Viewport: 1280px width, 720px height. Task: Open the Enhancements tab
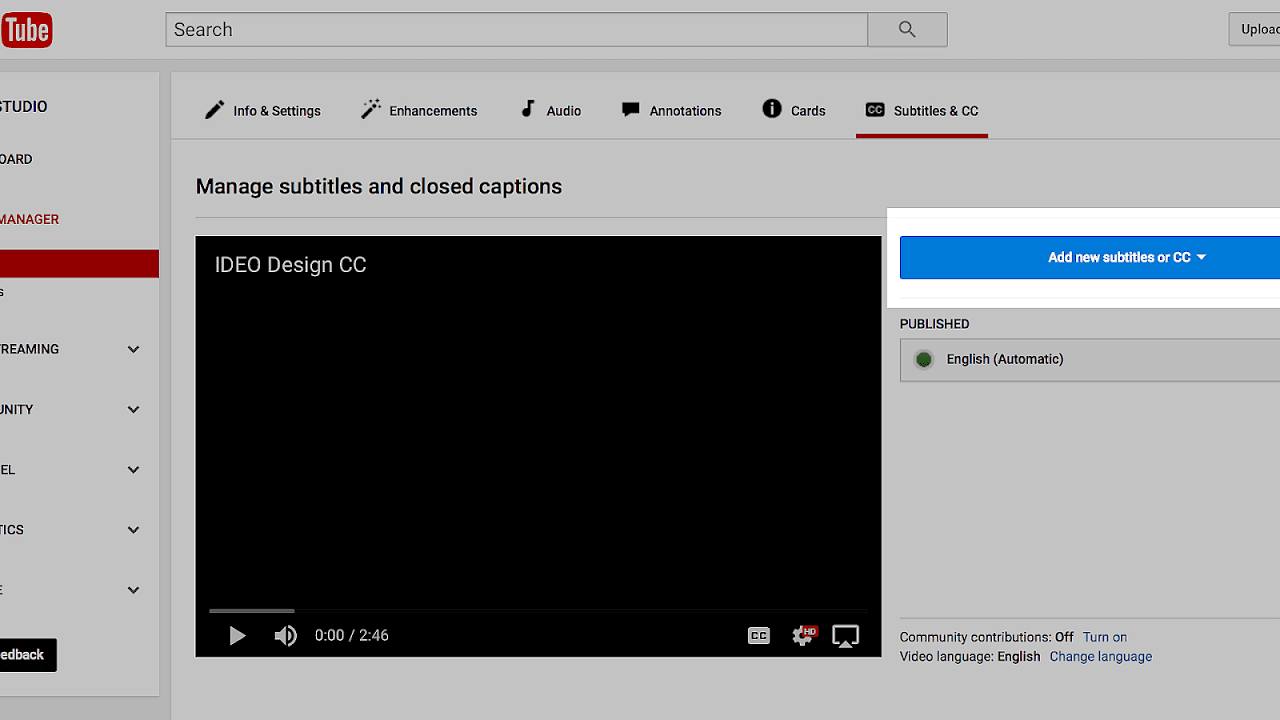(x=419, y=110)
